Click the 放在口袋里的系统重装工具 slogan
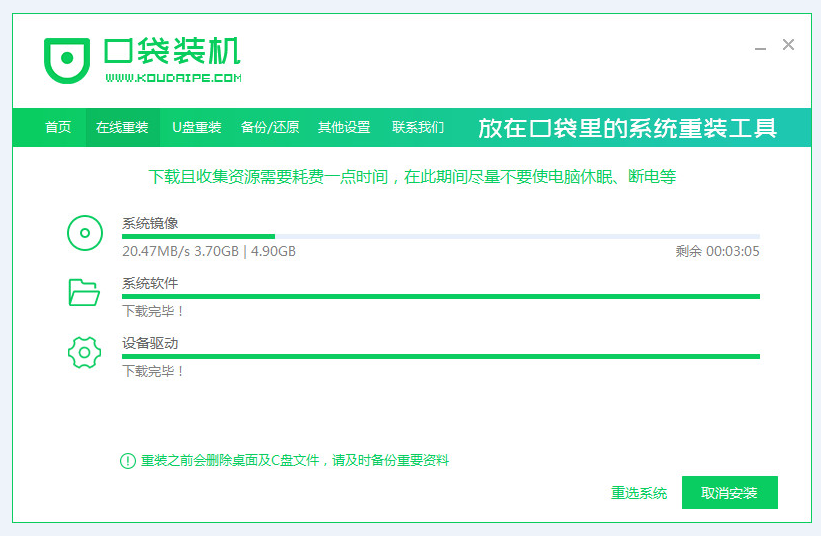Screen dimensions: 821x536 tap(627, 128)
